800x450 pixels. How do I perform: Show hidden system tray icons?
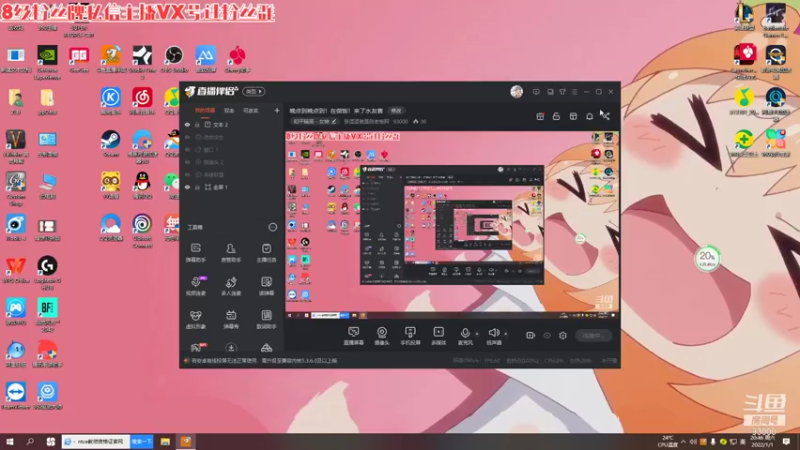point(684,442)
